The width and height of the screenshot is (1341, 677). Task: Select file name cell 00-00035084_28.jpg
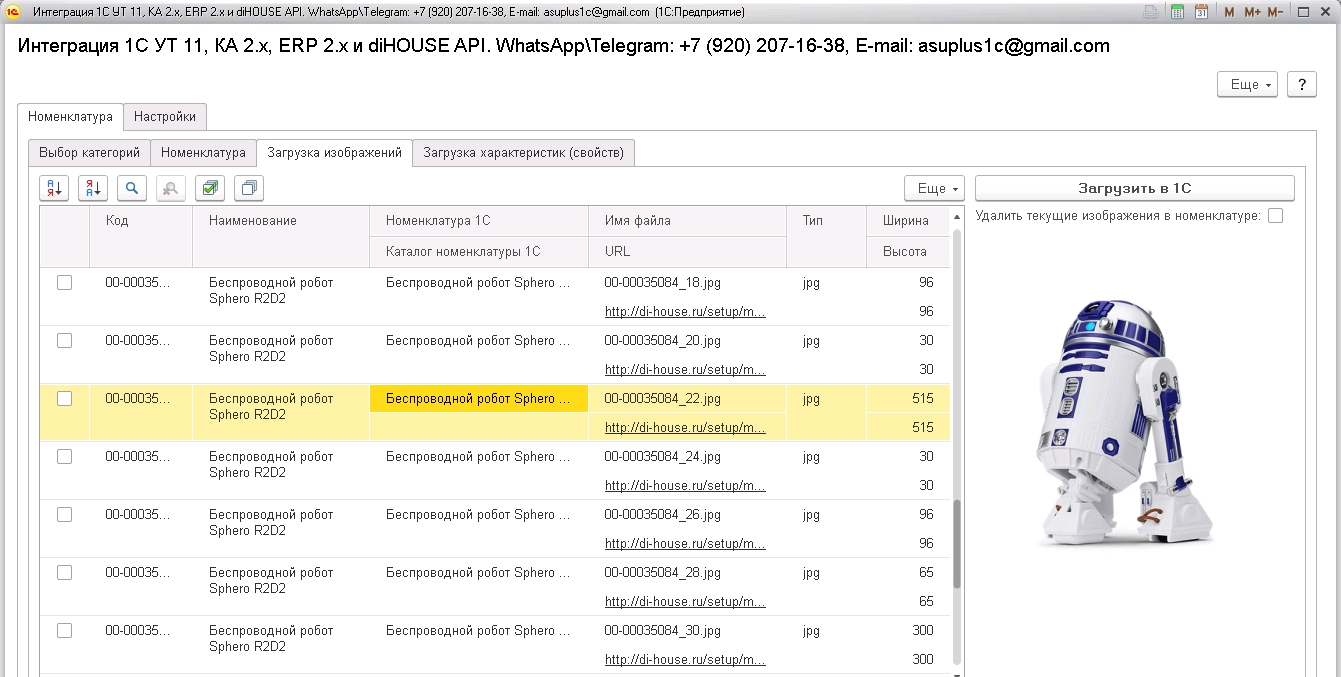point(687,573)
